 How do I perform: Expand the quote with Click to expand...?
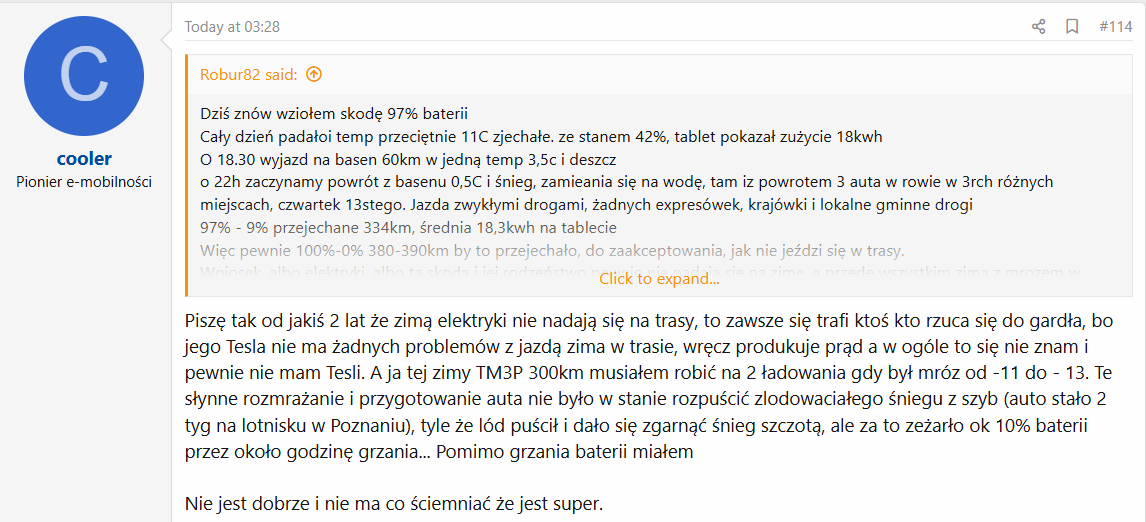[x=659, y=279]
